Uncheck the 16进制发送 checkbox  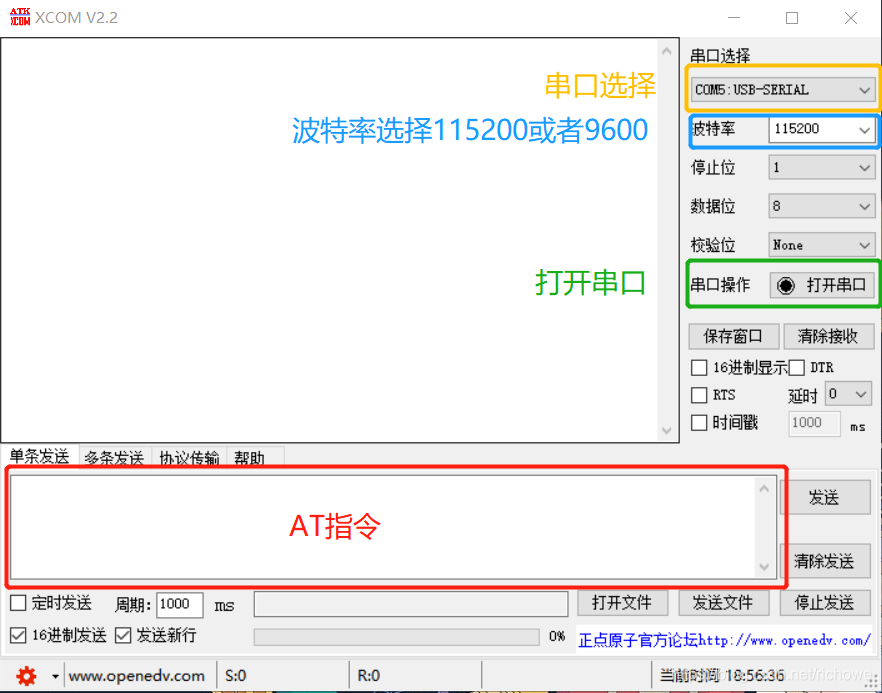(18, 636)
